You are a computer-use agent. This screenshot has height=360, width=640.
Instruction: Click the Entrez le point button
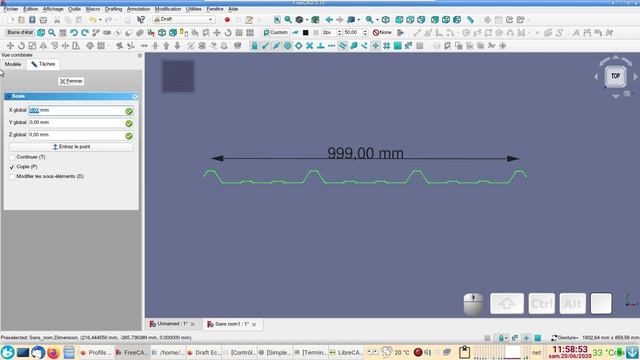[71, 147]
